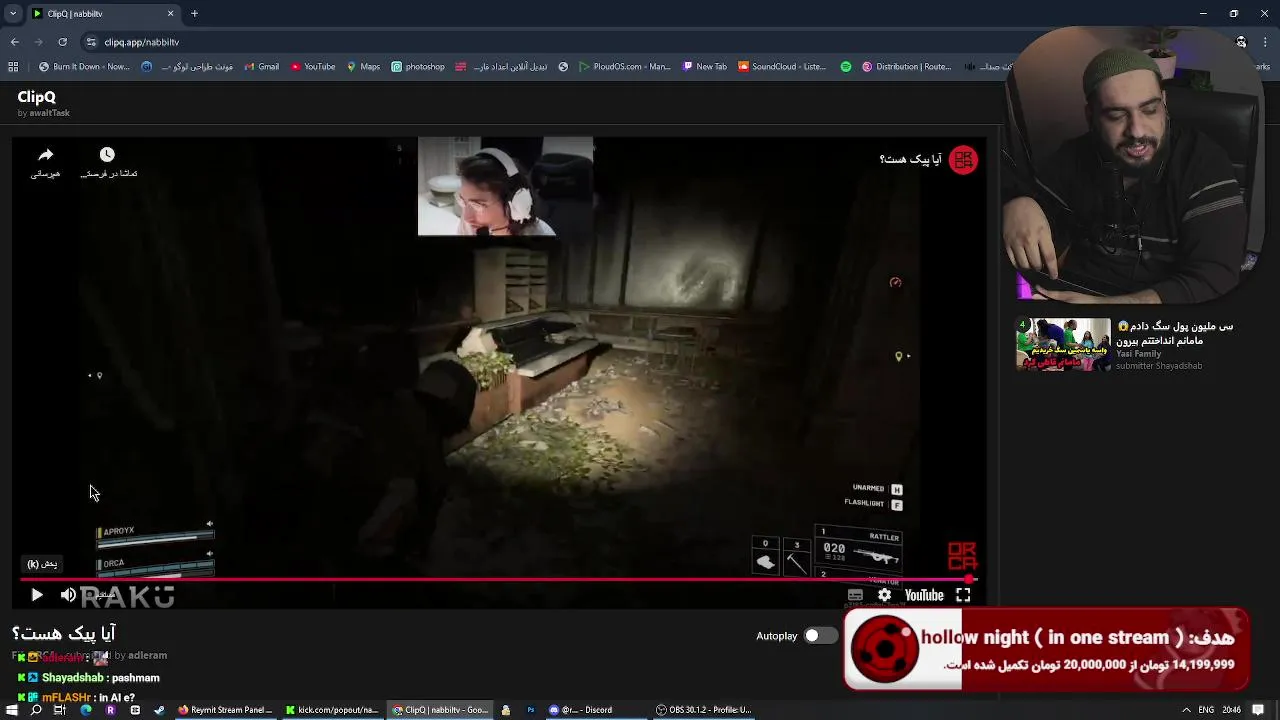Viewport: 1280px width, 720px height.
Task: Close the ClipQ | nabbitv tab
Action: [x=170, y=14]
